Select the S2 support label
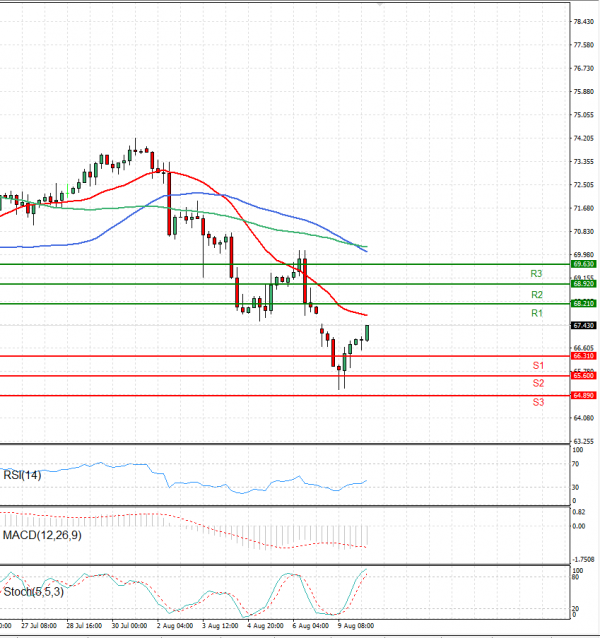The width and height of the screenshot is (600, 638). [538, 383]
